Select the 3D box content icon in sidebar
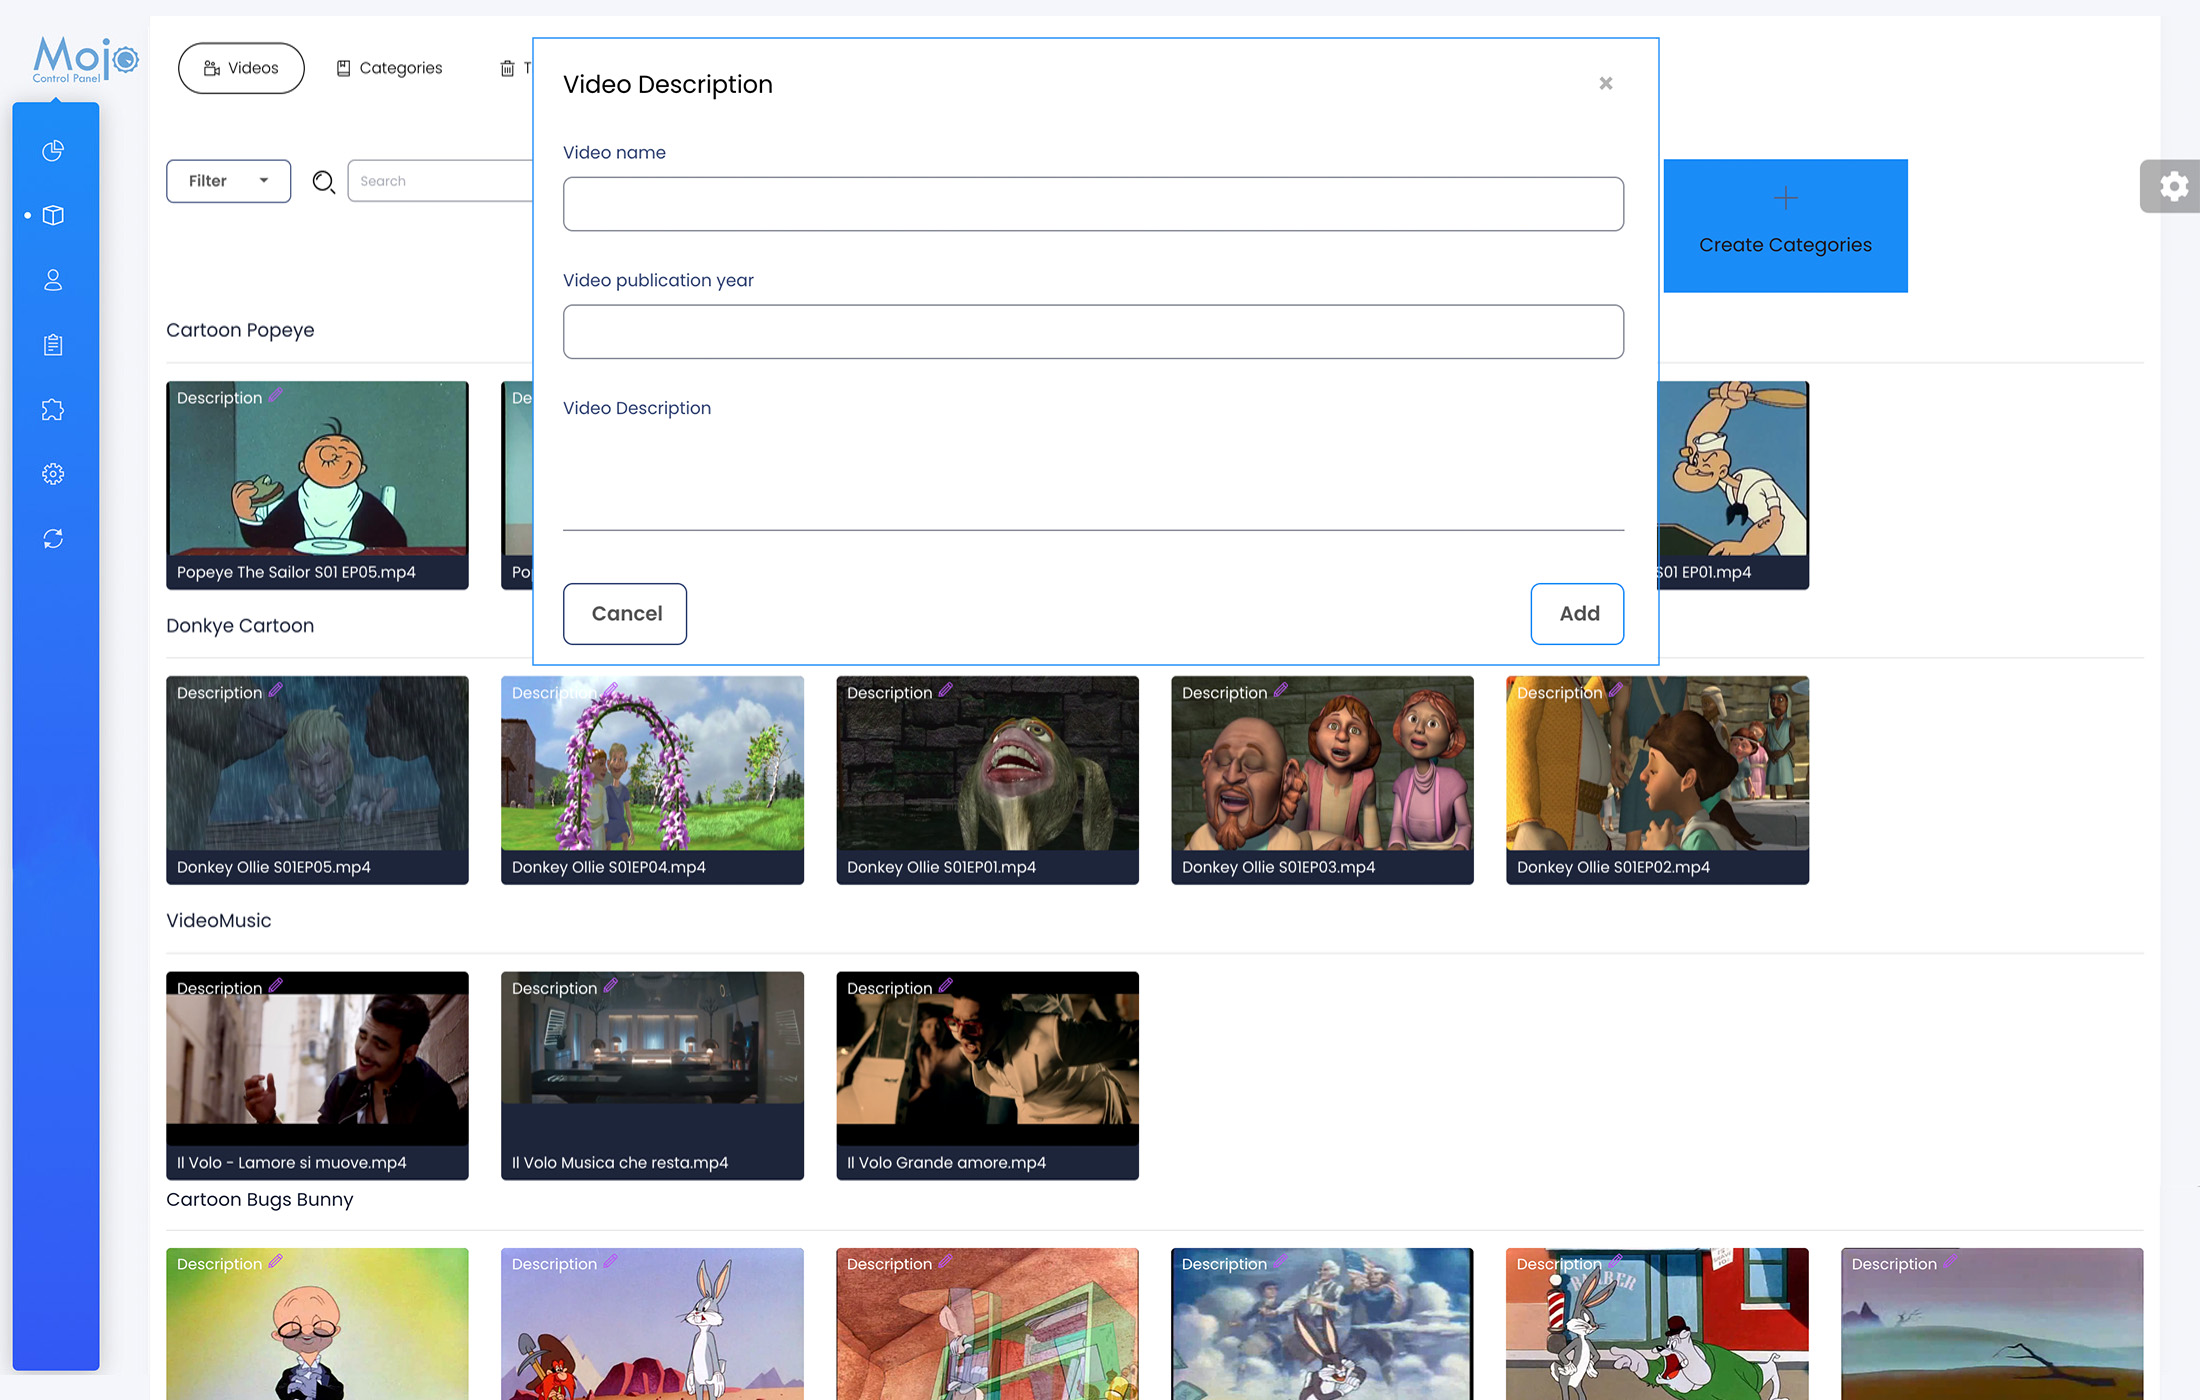This screenshot has height=1400, width=2200. 52,214
